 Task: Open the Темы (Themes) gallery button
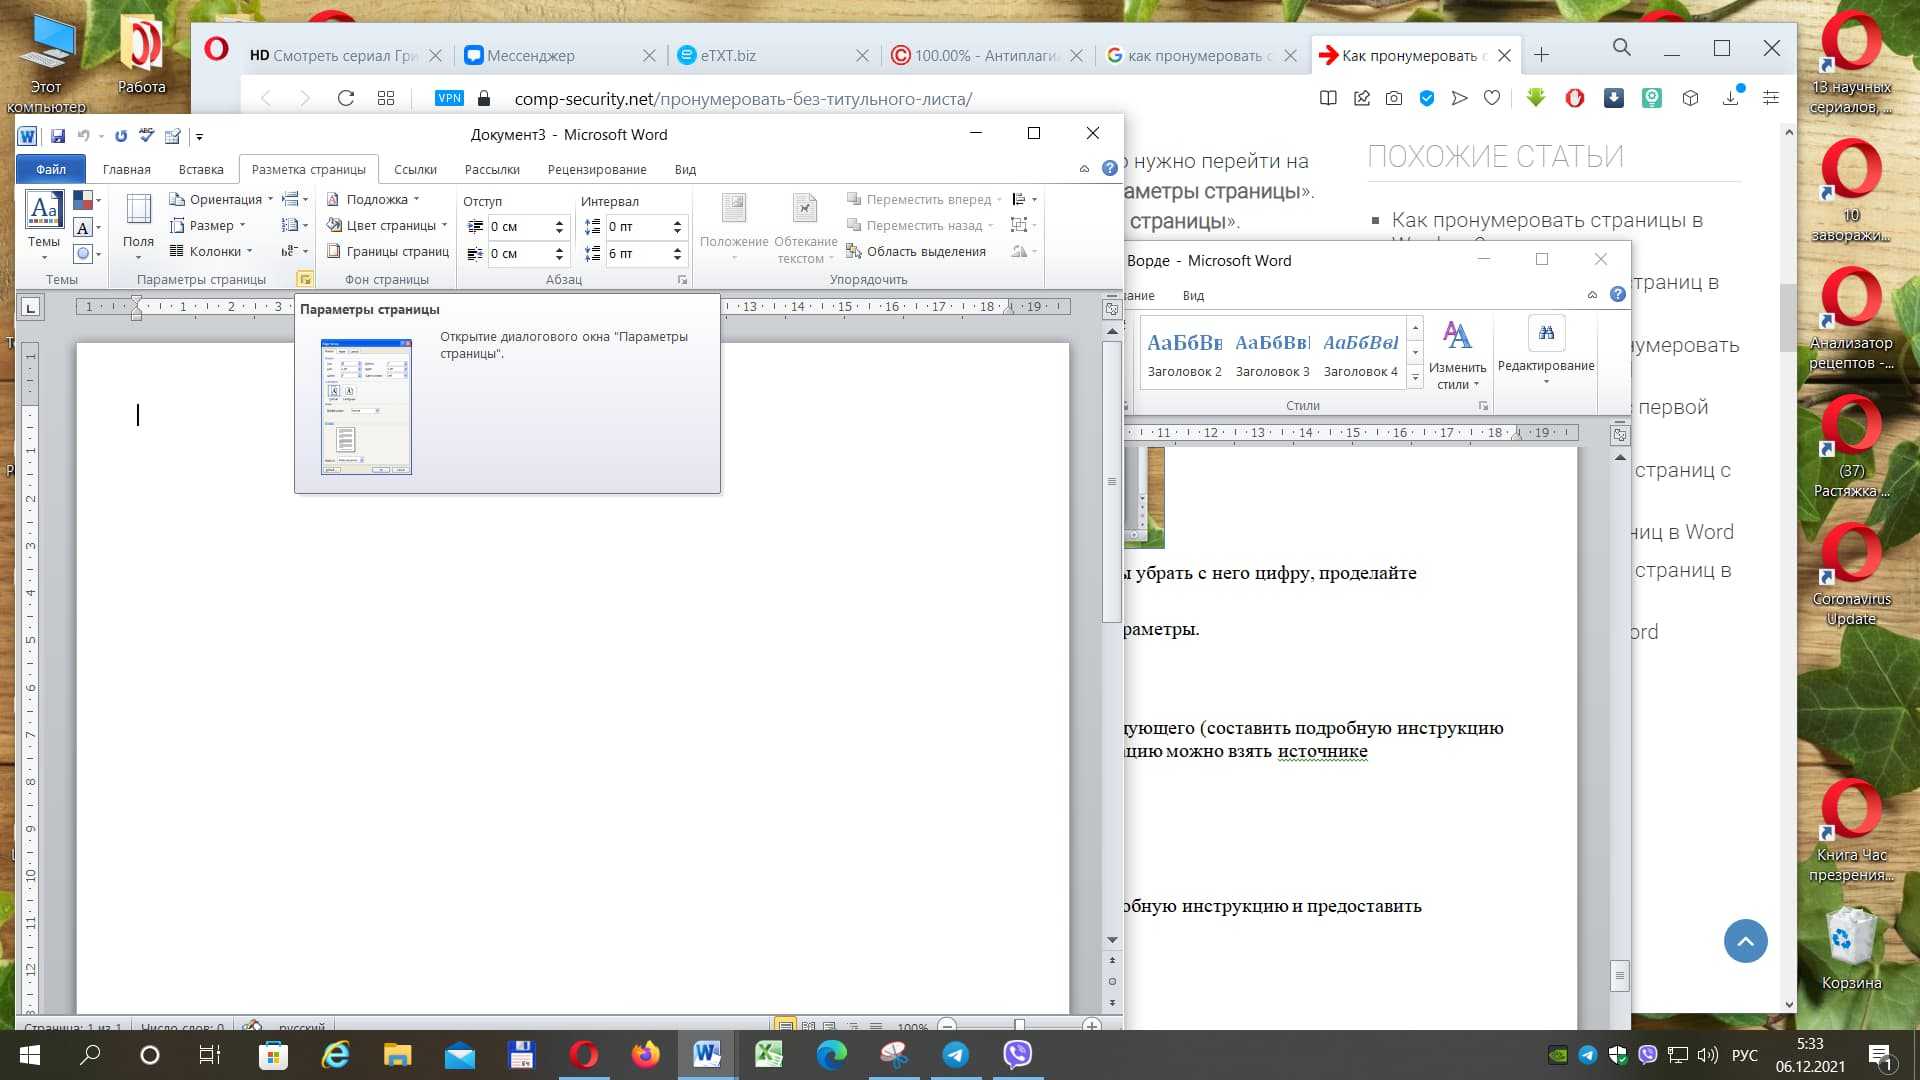(44, 225)
